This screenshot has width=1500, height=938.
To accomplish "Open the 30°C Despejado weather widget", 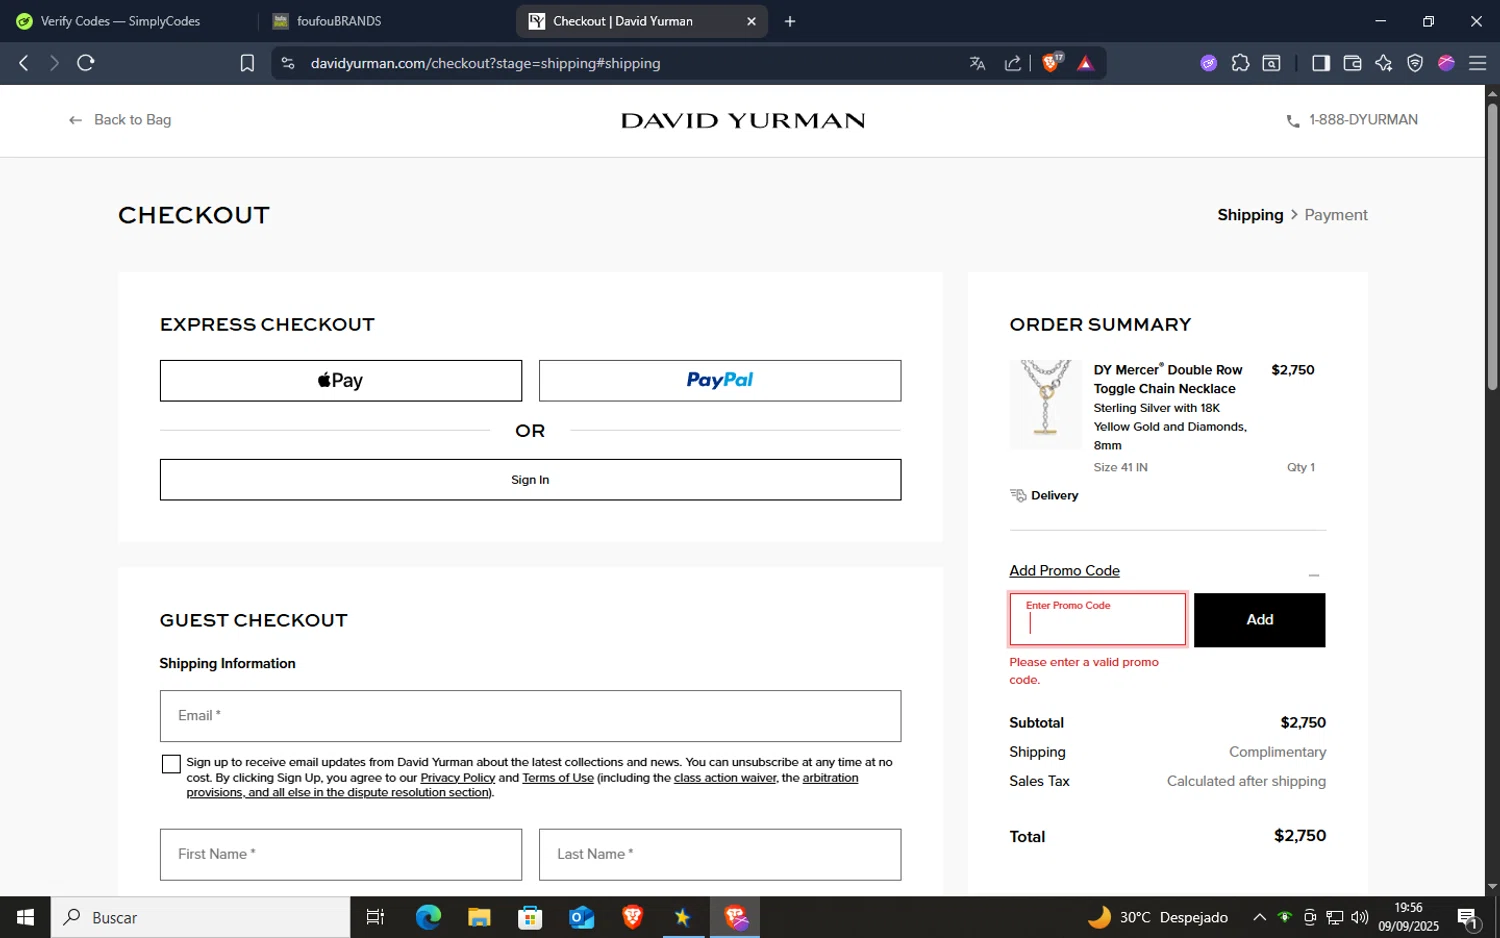I will pyautogui.click(x=1158, y=917).
